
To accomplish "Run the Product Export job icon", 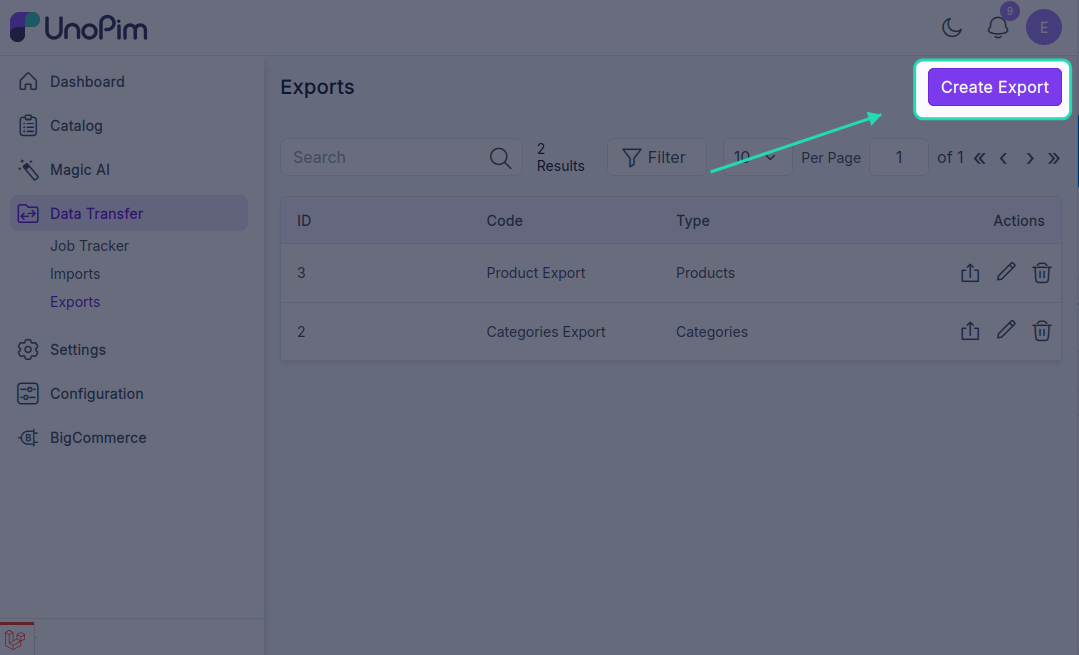I will [970, 272].
